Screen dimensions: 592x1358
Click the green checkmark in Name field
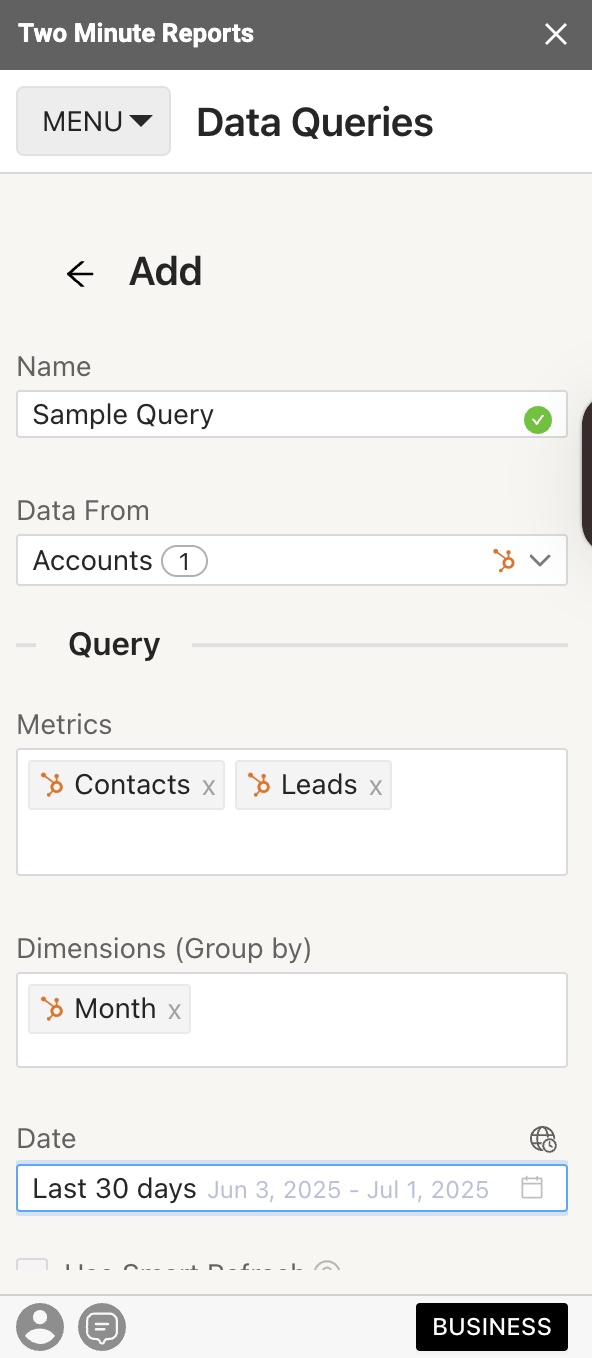click(538, 420)
